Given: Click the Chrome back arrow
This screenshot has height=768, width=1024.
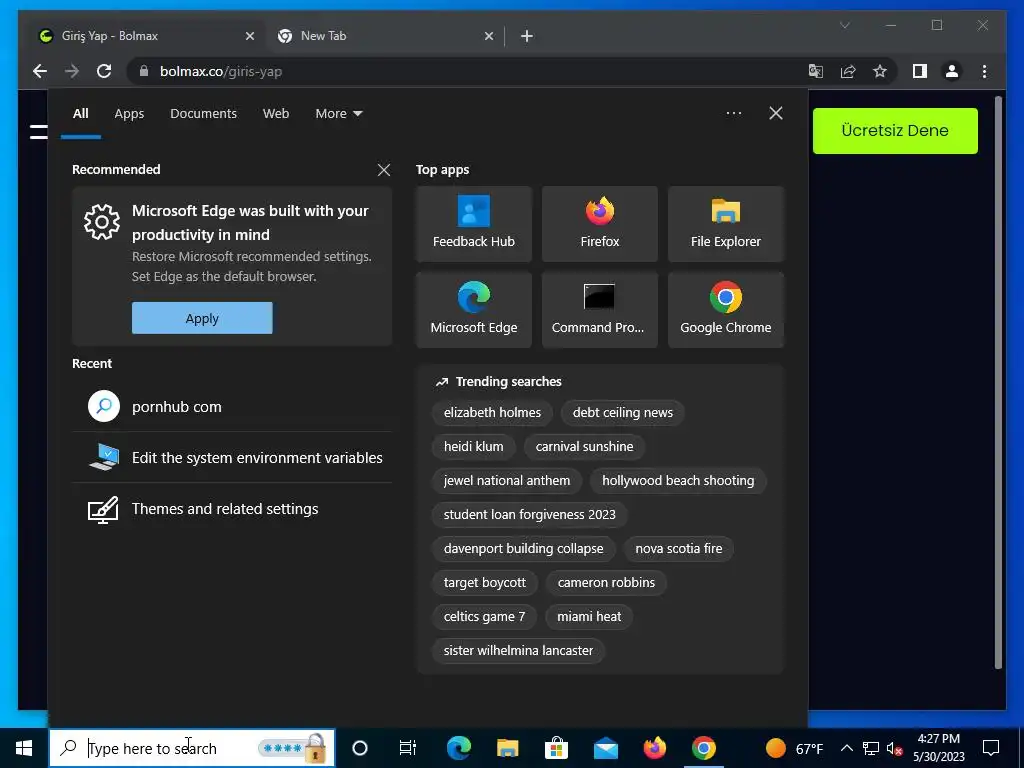Looking at the screenshot, I should 40,71.
